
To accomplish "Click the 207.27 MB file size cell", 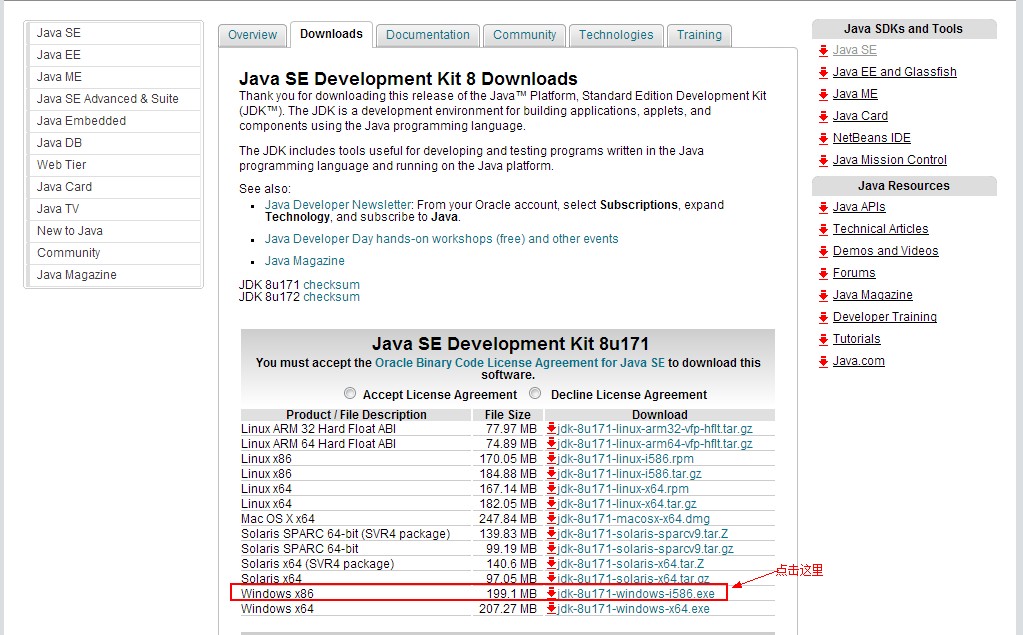I will click(508, 609).
